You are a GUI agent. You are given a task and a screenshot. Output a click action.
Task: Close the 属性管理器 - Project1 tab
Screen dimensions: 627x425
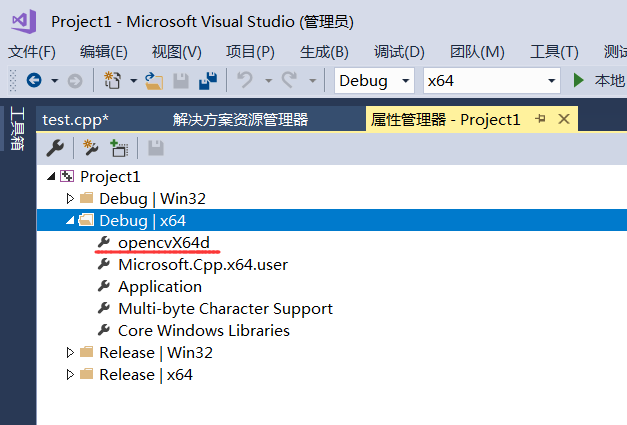(564, 119)
